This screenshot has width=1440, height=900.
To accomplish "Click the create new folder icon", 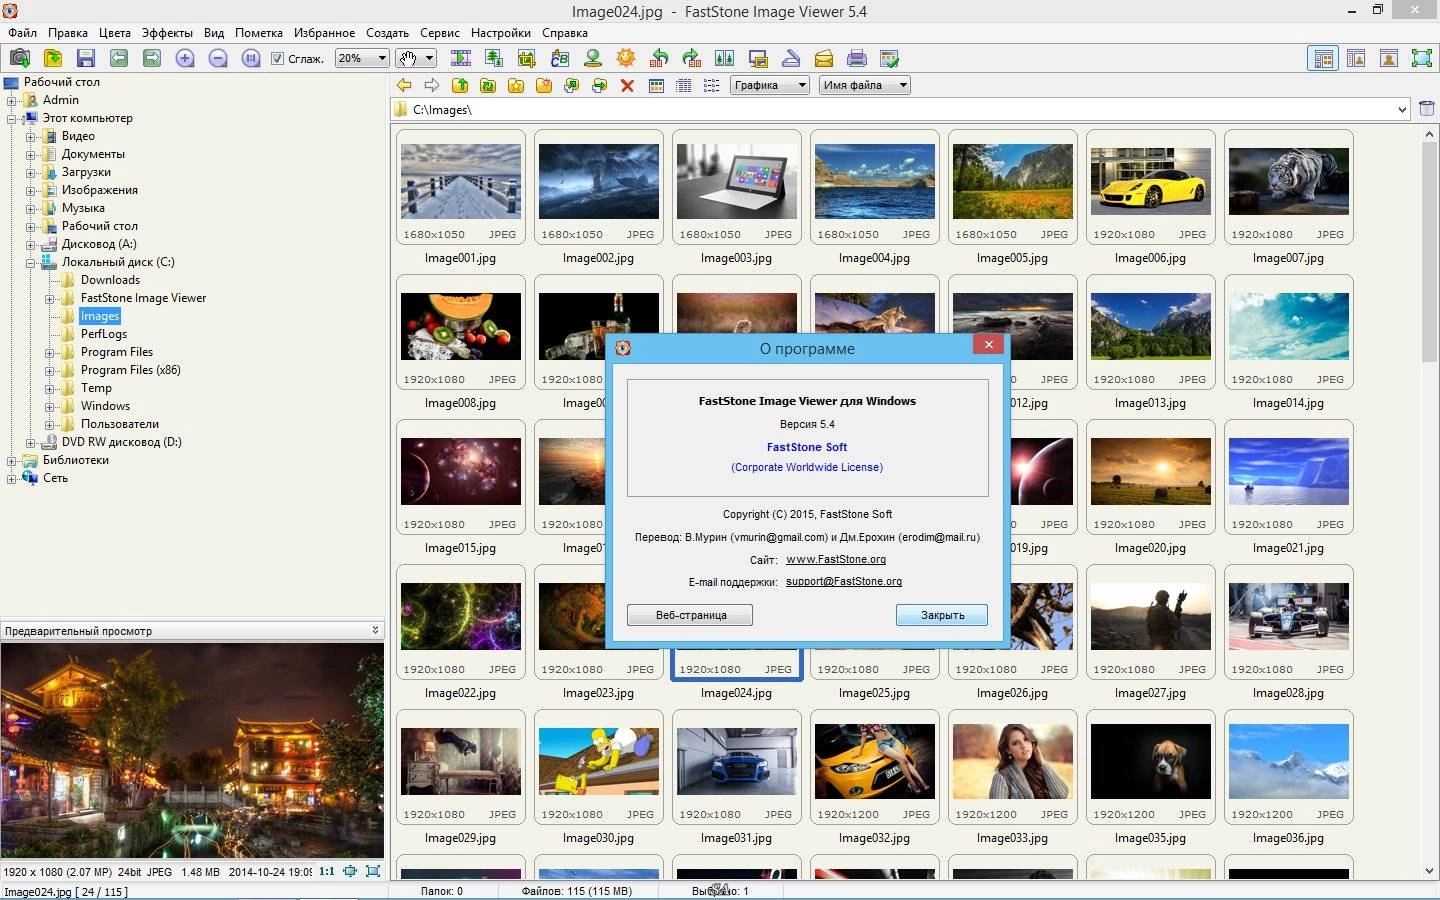I will point(544,85).
